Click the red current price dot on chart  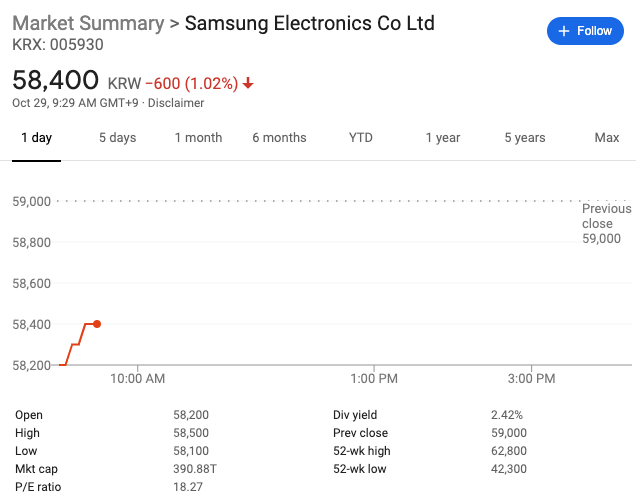click(97, 324)
